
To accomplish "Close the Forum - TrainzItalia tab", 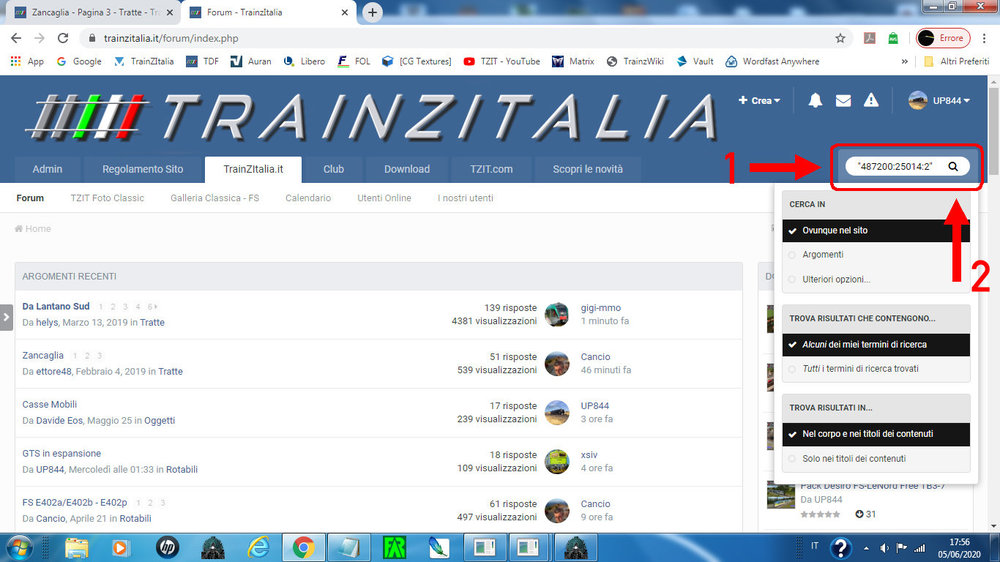I will coord(344,12).
